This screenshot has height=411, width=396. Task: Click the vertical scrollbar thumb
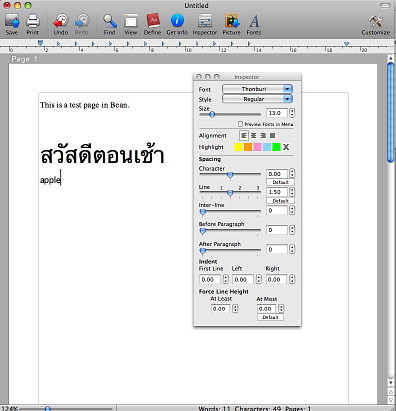point(391,112)
